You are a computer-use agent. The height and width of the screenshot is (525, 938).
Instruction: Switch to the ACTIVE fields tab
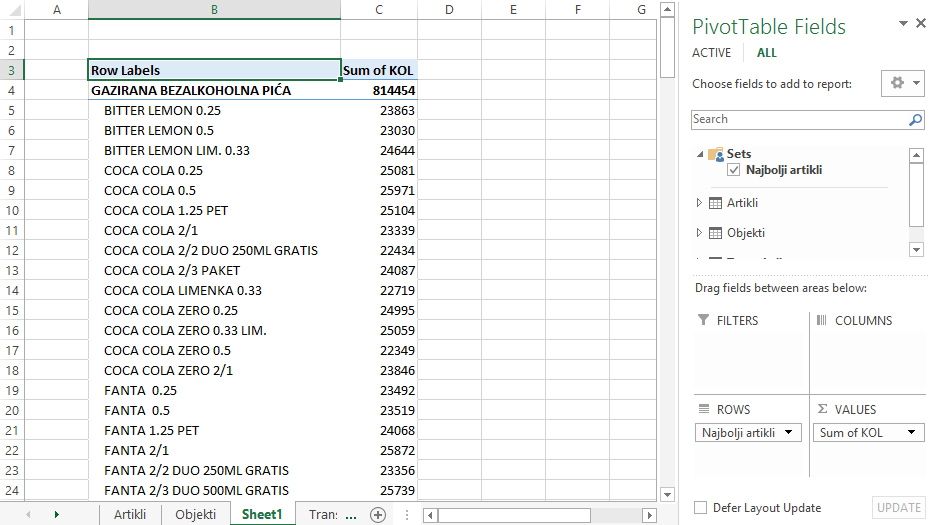pos(711,53)
